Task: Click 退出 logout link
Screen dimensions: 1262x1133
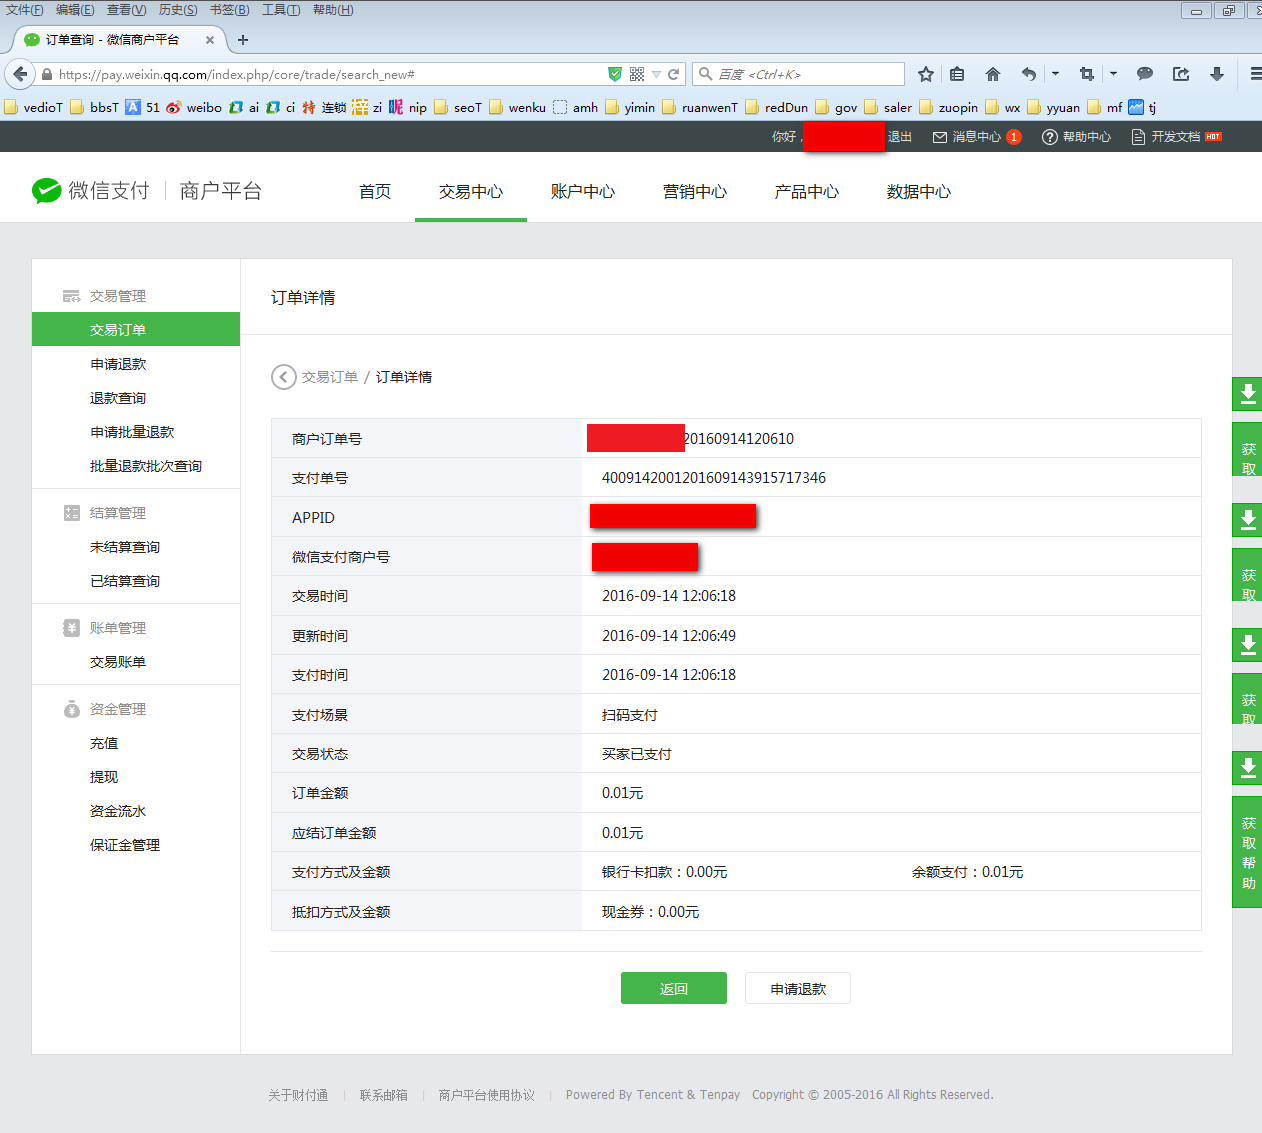Action: [900, 137]
